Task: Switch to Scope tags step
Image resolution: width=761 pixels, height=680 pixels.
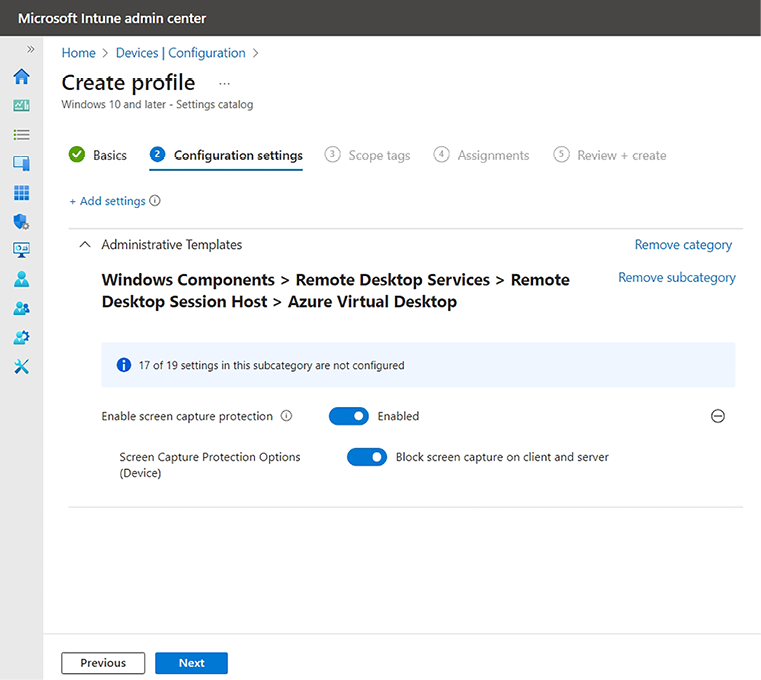Action: tap(368, 155)
